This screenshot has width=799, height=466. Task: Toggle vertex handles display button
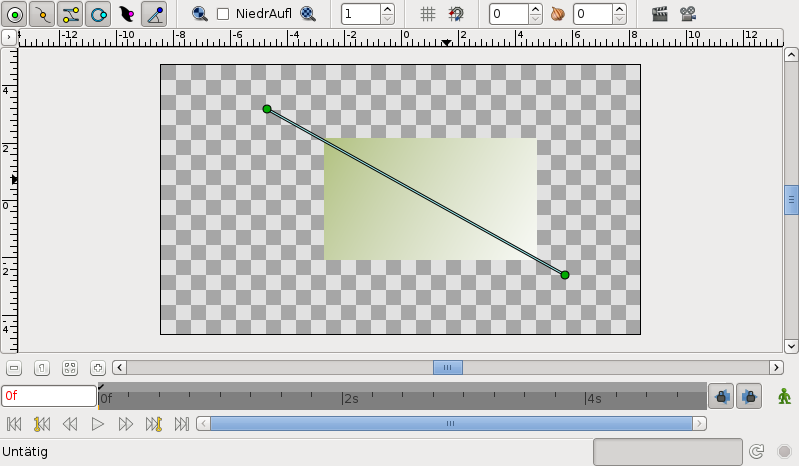42,14
